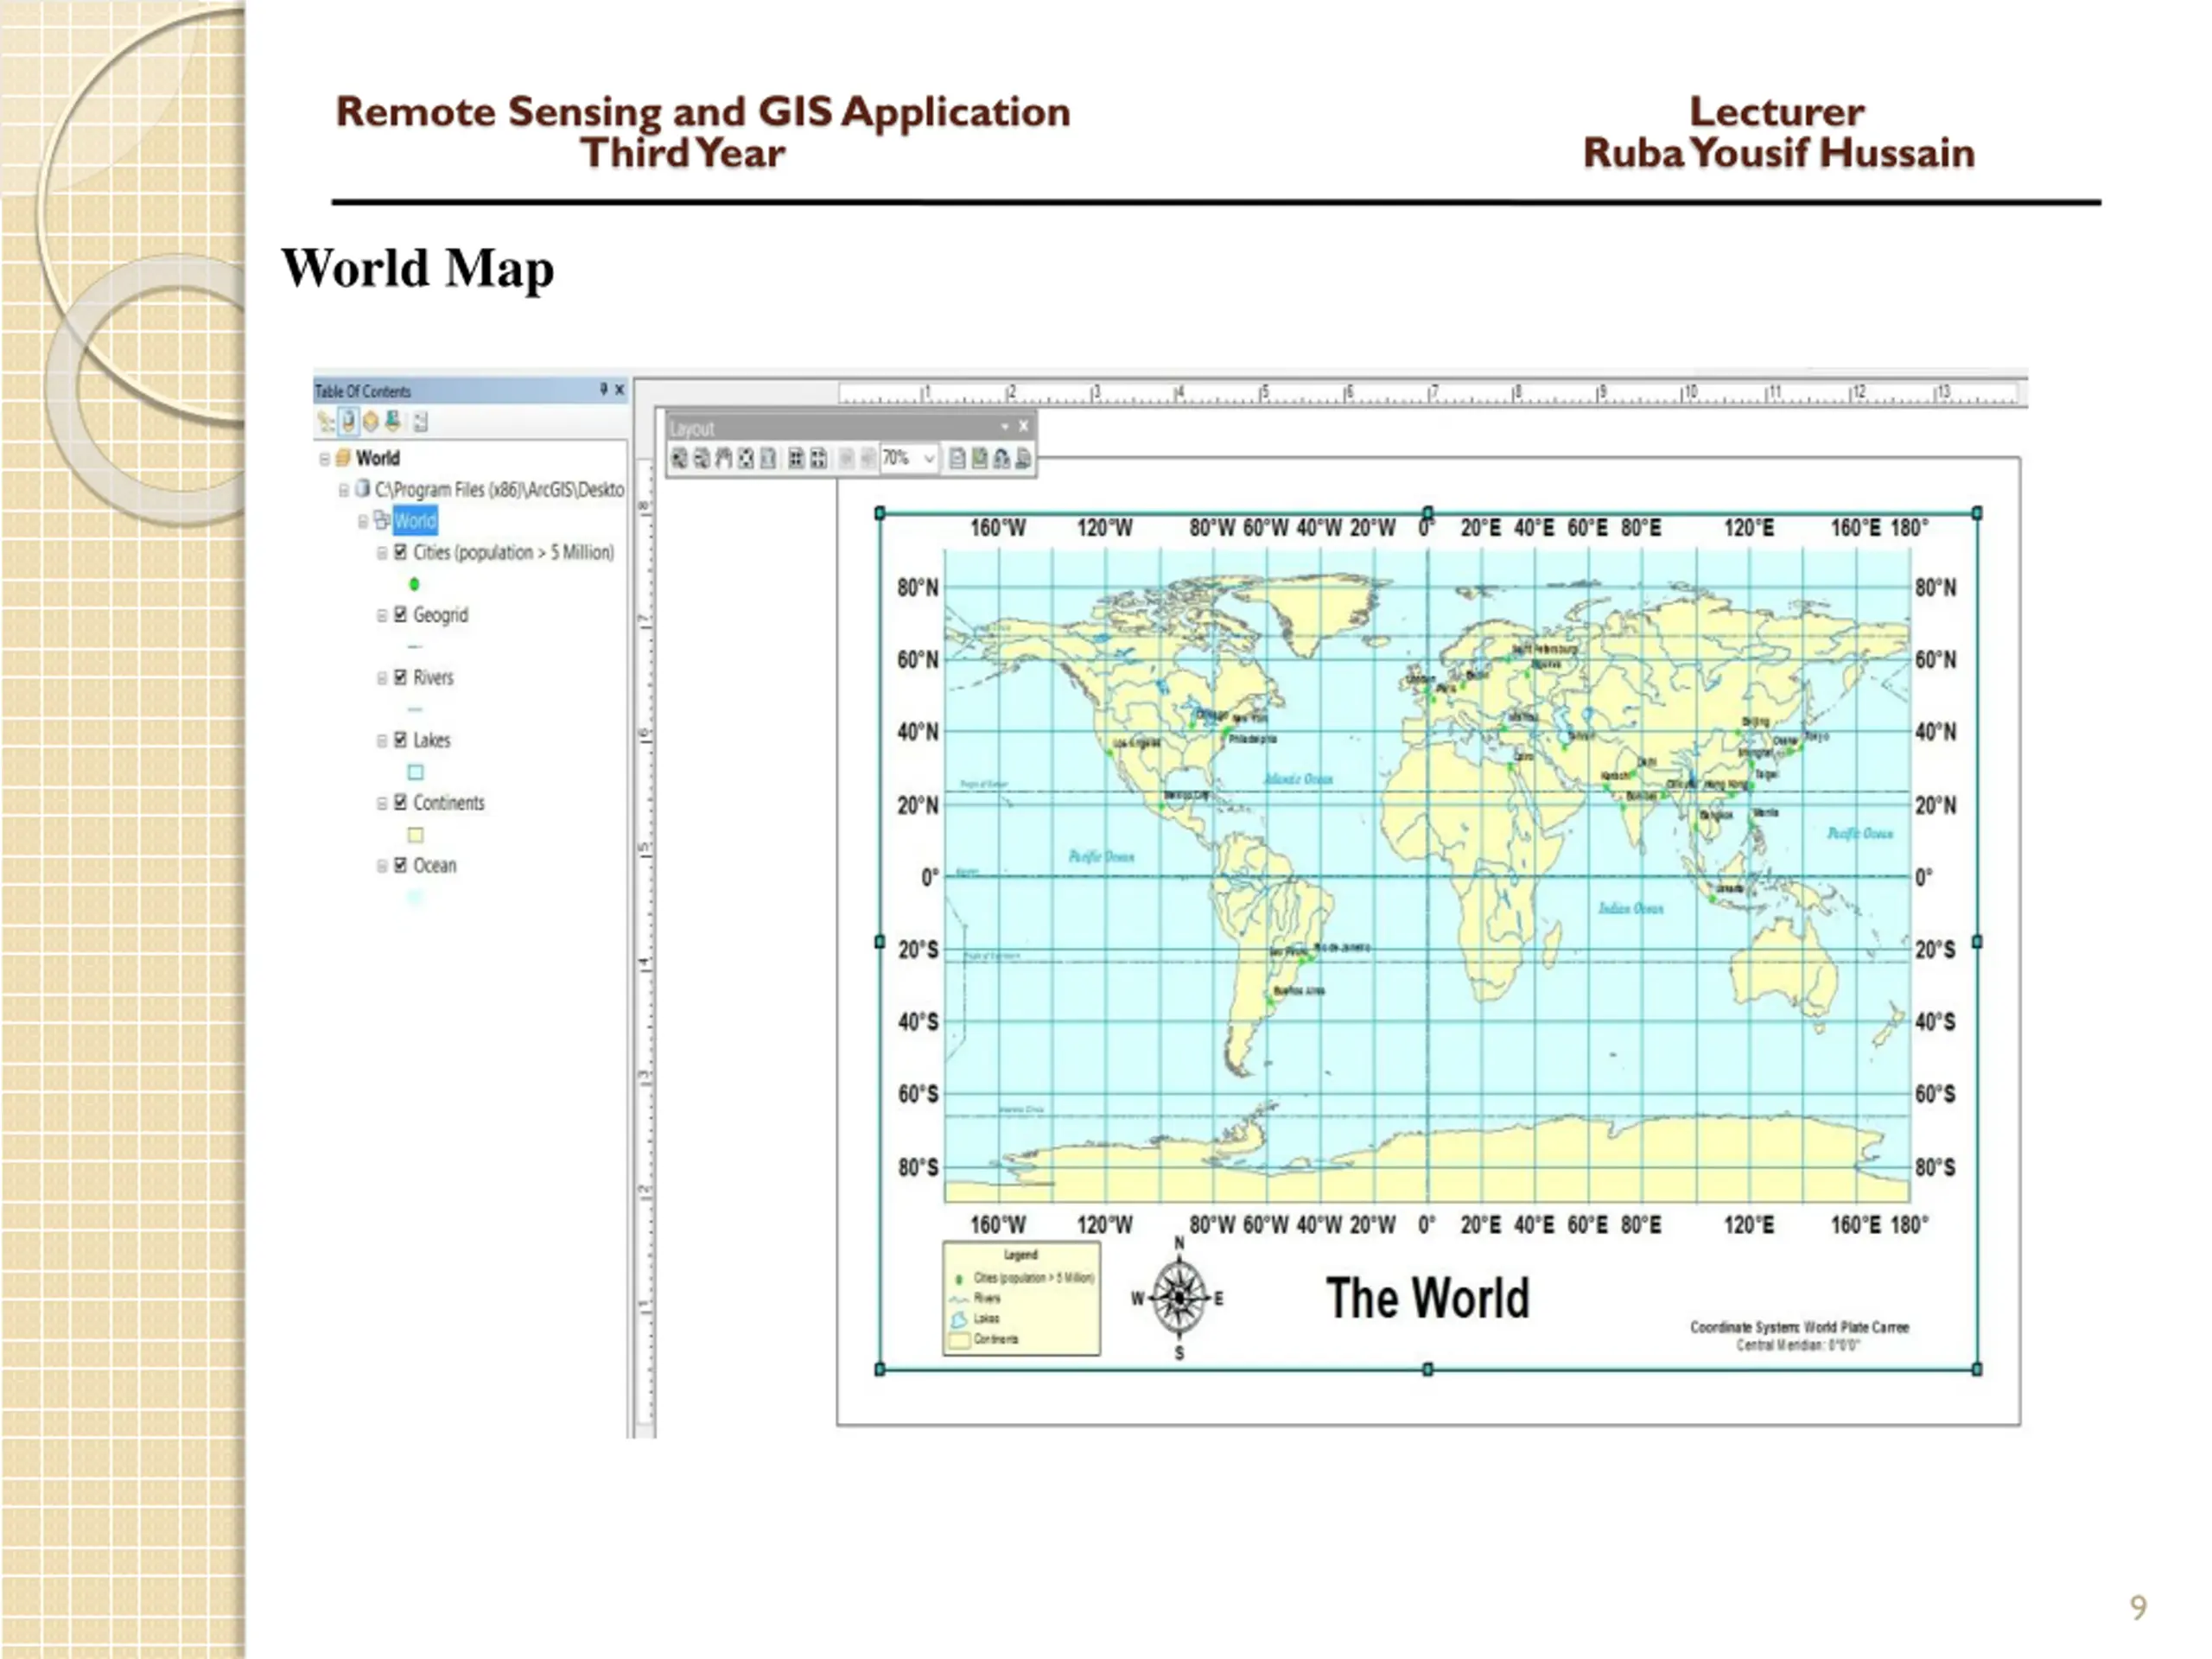Select the Rivers layer name
This screenshot has height=1659, width=2212.
tap(433, 677)
